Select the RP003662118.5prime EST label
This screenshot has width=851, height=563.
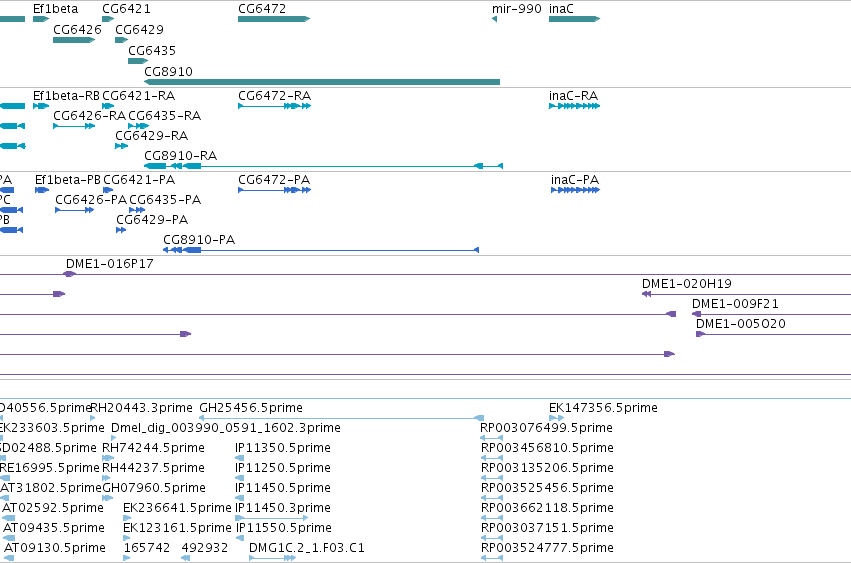[548, 508]
